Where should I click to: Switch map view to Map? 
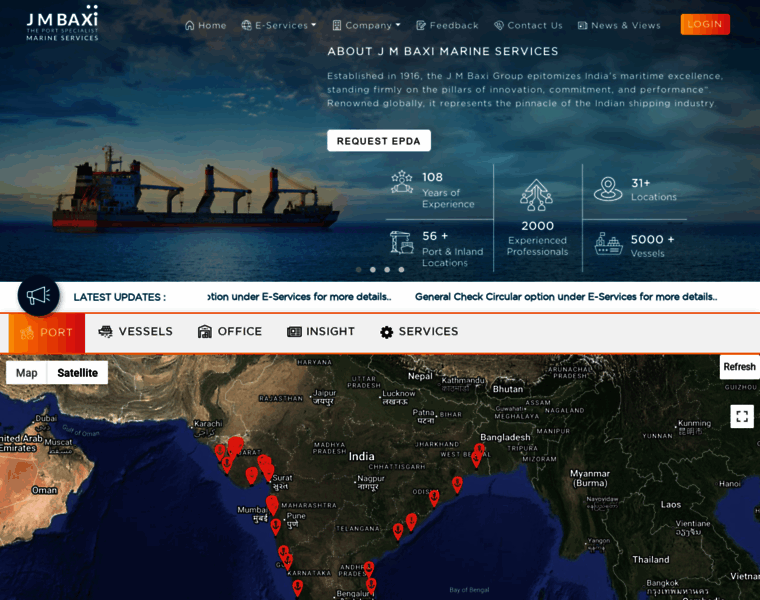[27, 373]
